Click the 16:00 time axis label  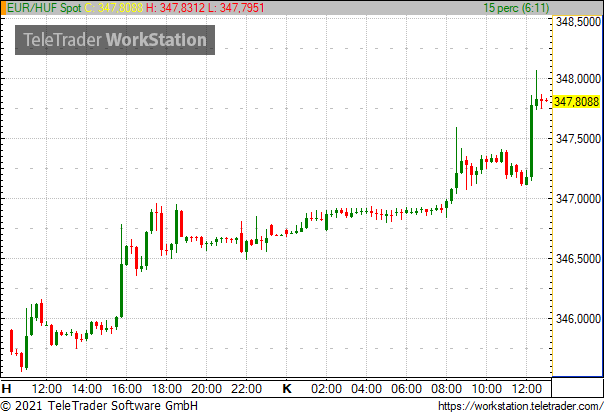click(x=126, y=388)
